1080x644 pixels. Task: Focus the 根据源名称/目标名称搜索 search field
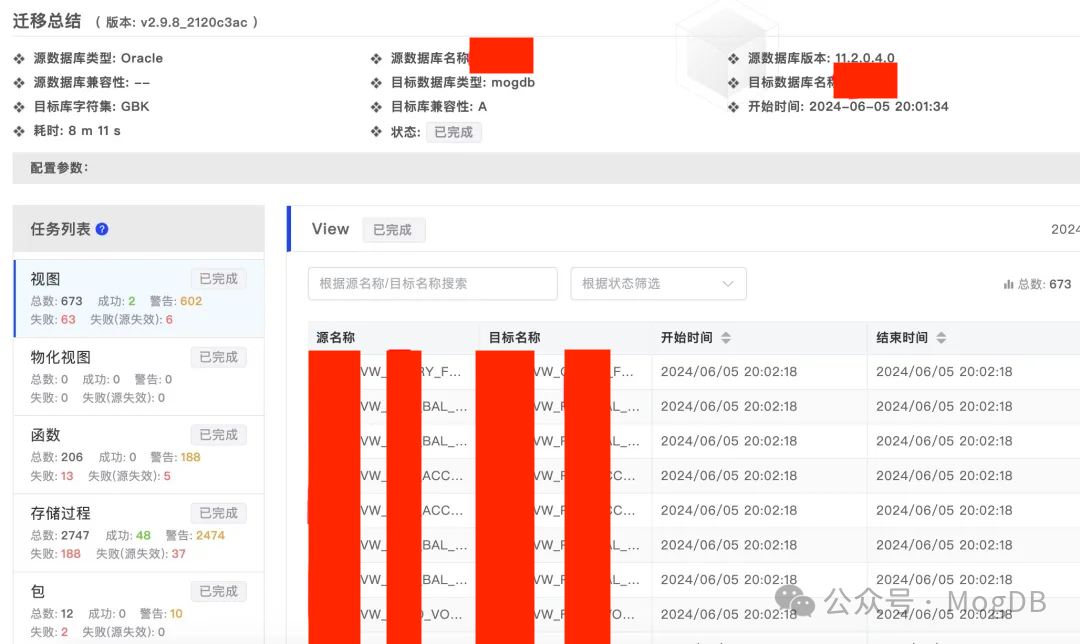click(432, 284)
